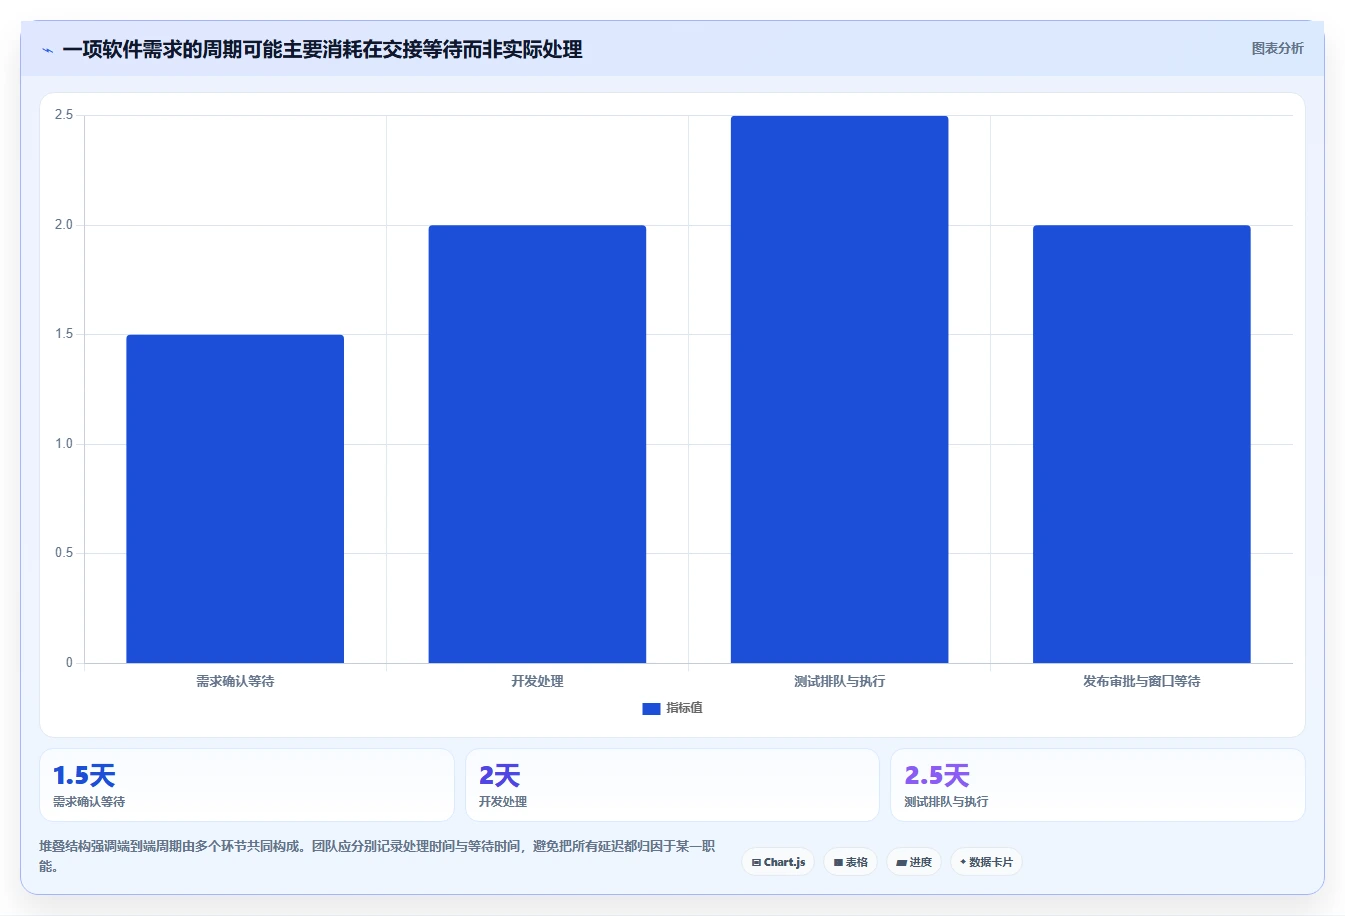Click the 开发处理 axis label
Screen dimensions: 1345x916
pos(537,681)
